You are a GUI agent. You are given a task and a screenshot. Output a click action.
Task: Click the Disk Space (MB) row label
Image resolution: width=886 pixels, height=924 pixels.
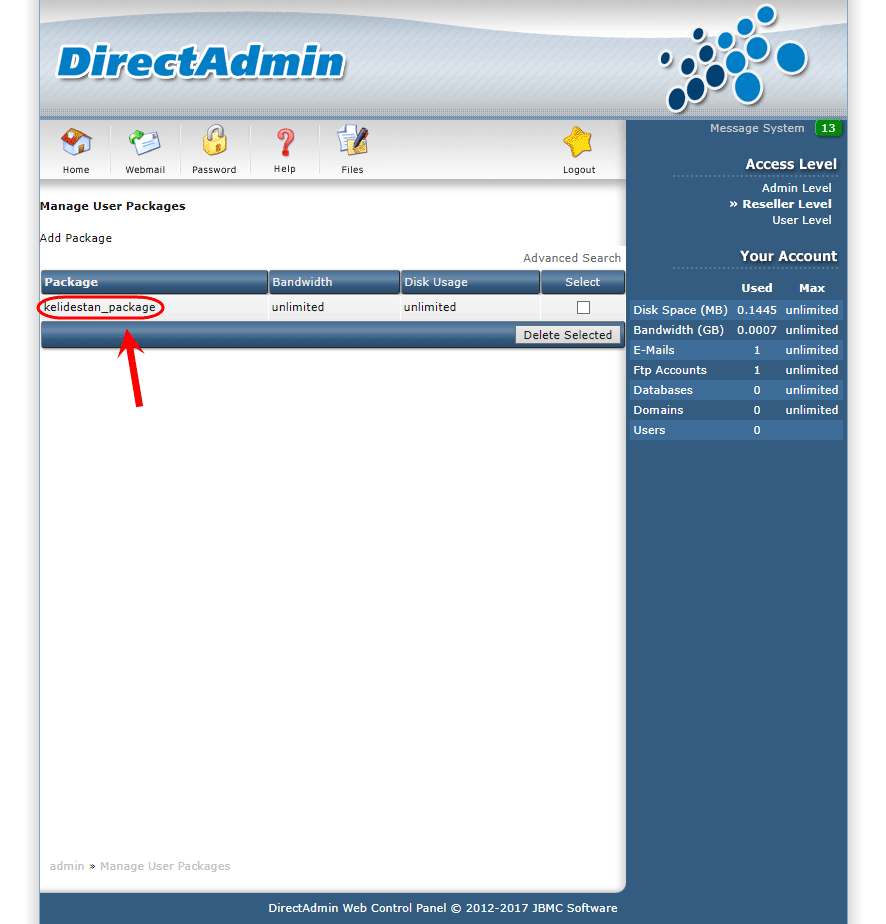[x=680, y=310]
